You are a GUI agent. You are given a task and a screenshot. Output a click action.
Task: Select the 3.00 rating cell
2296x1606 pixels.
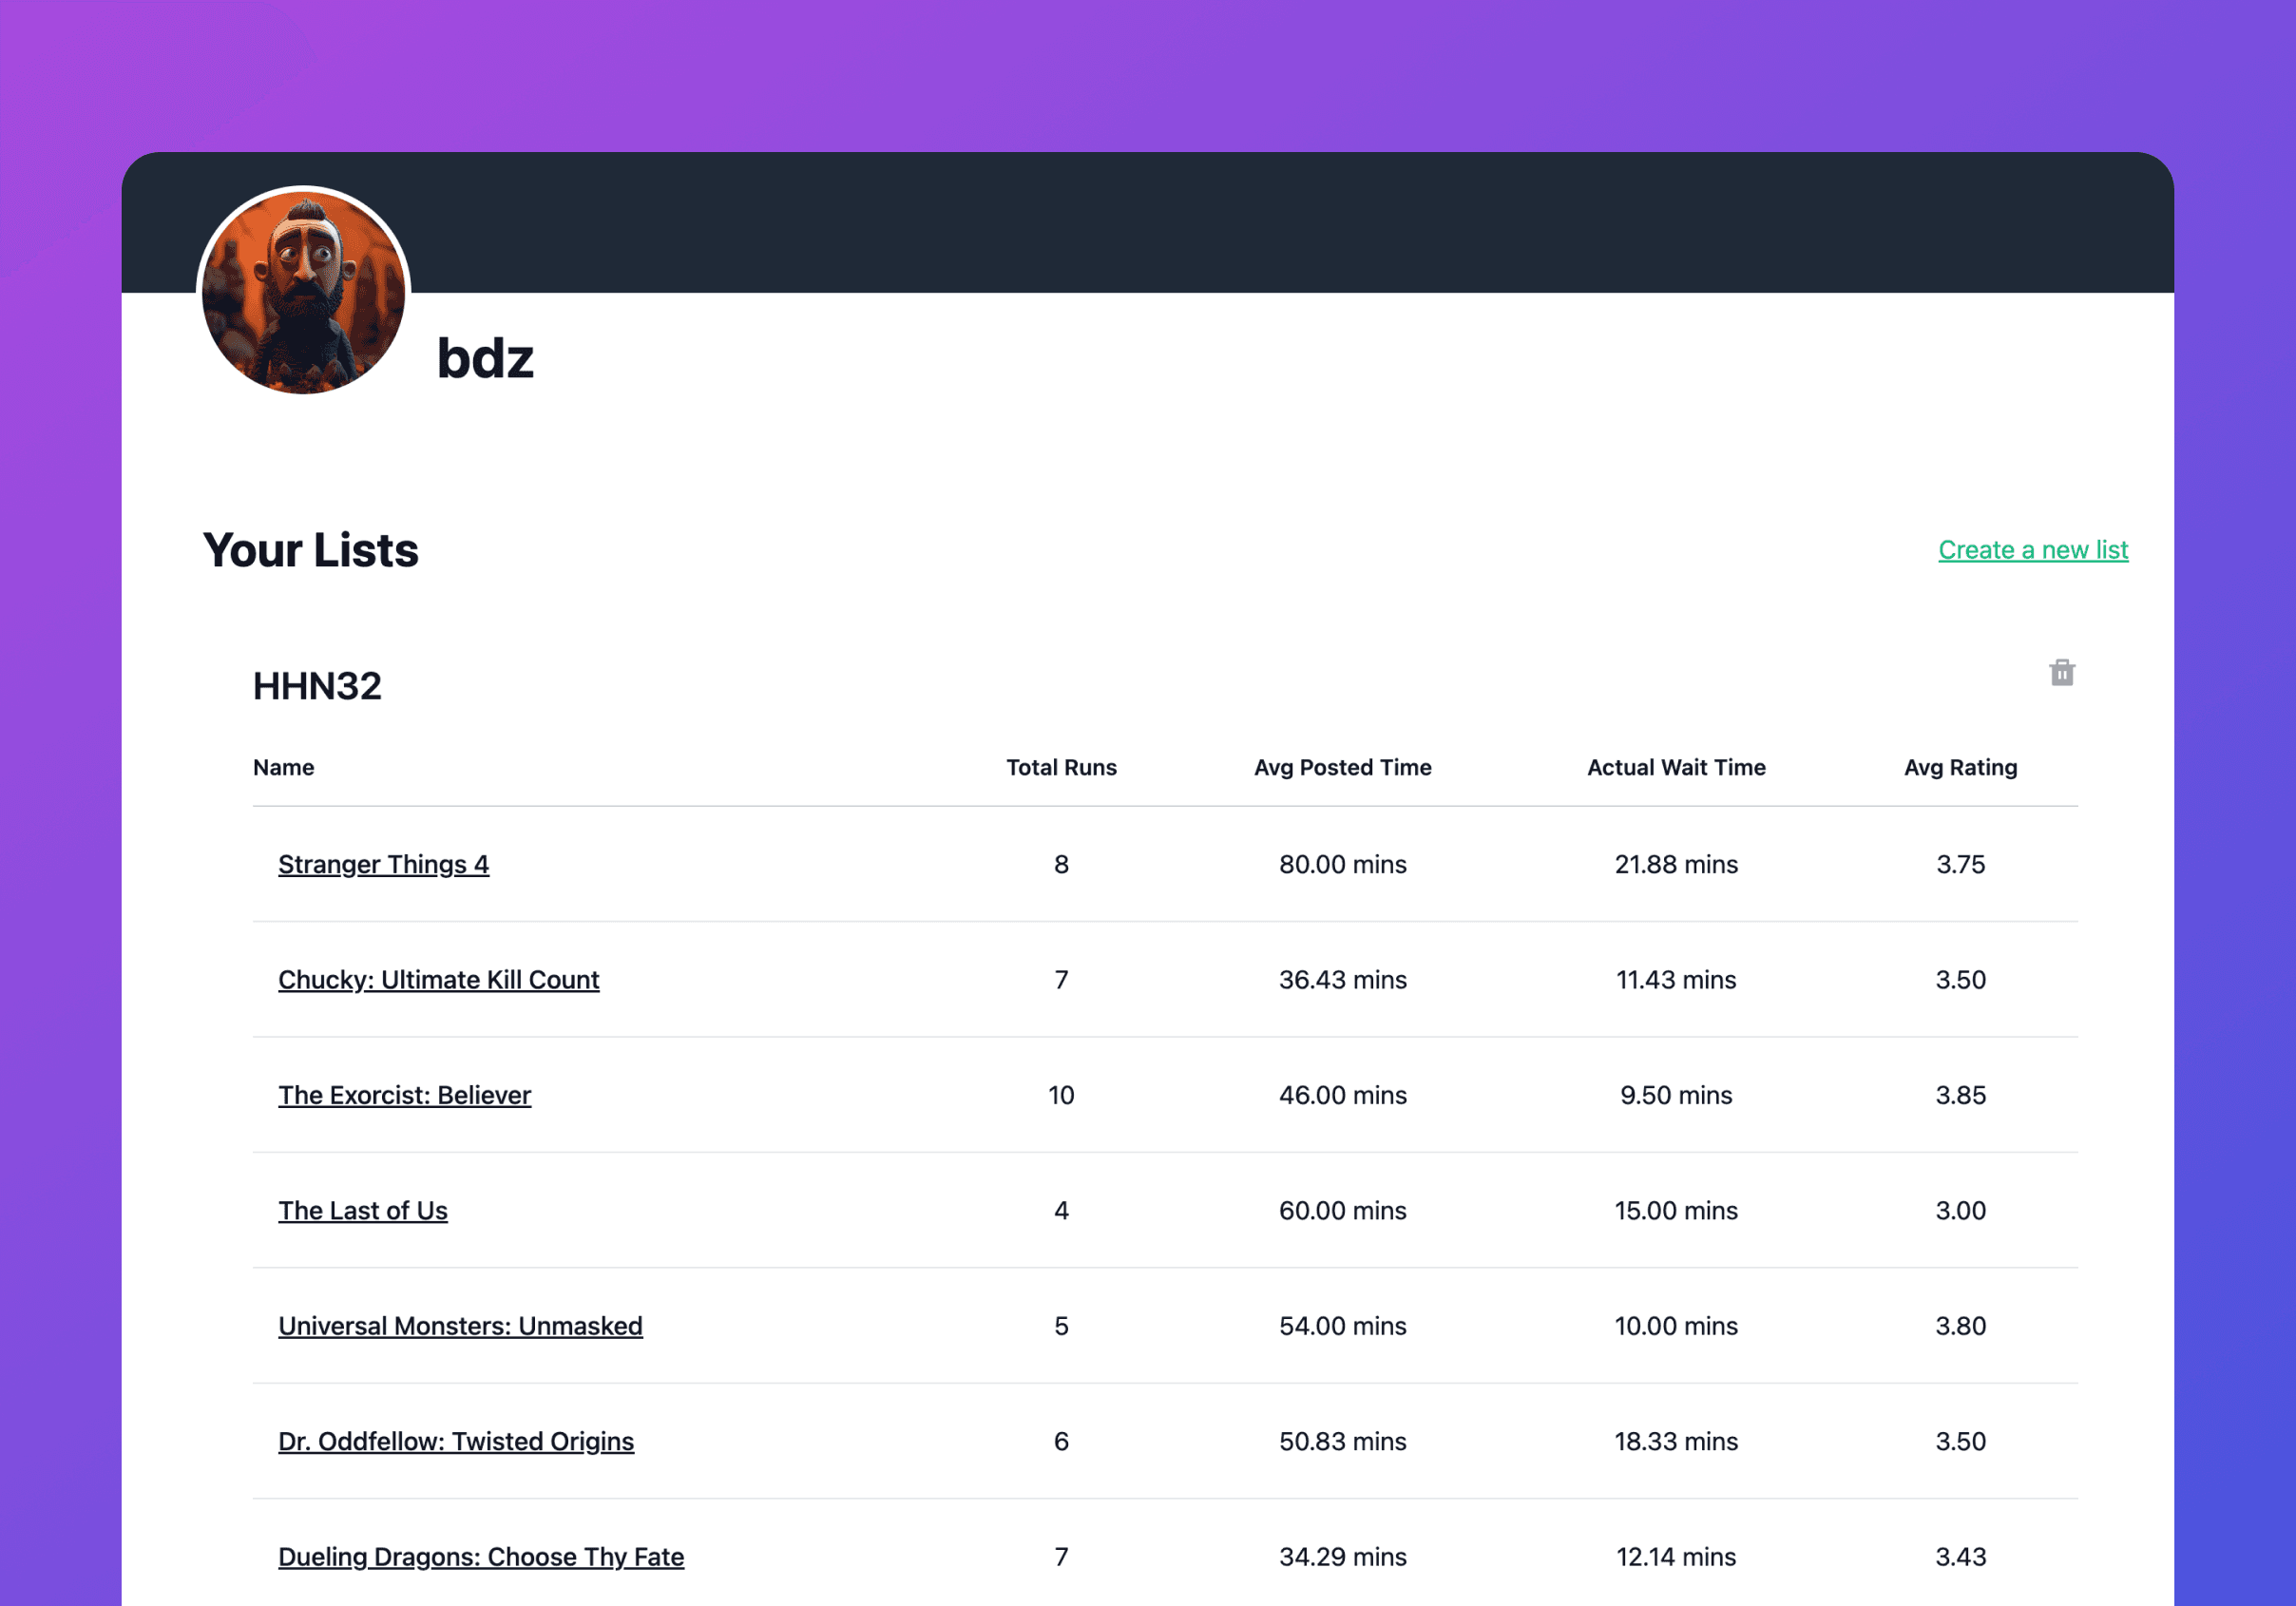(1960, 1211)
